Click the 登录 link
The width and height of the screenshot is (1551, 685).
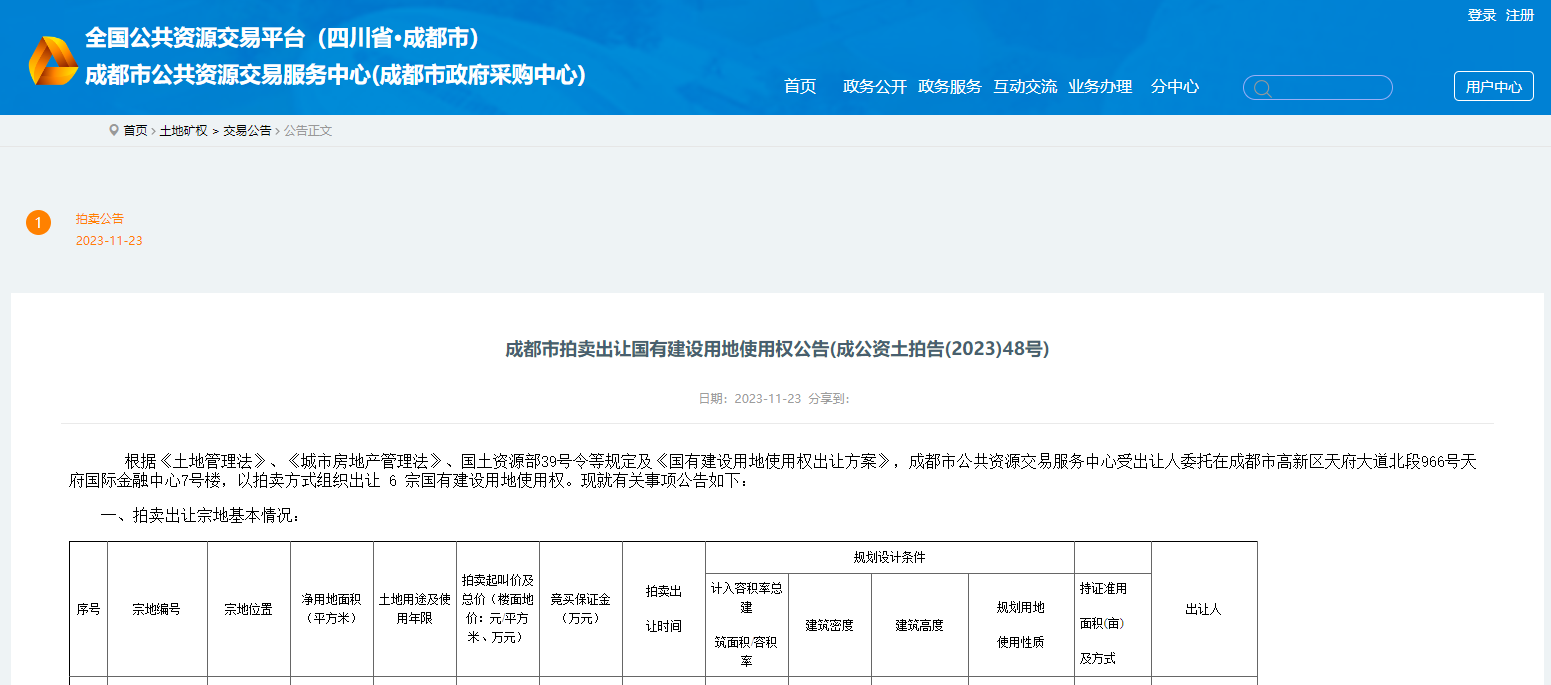[1482, 15]
